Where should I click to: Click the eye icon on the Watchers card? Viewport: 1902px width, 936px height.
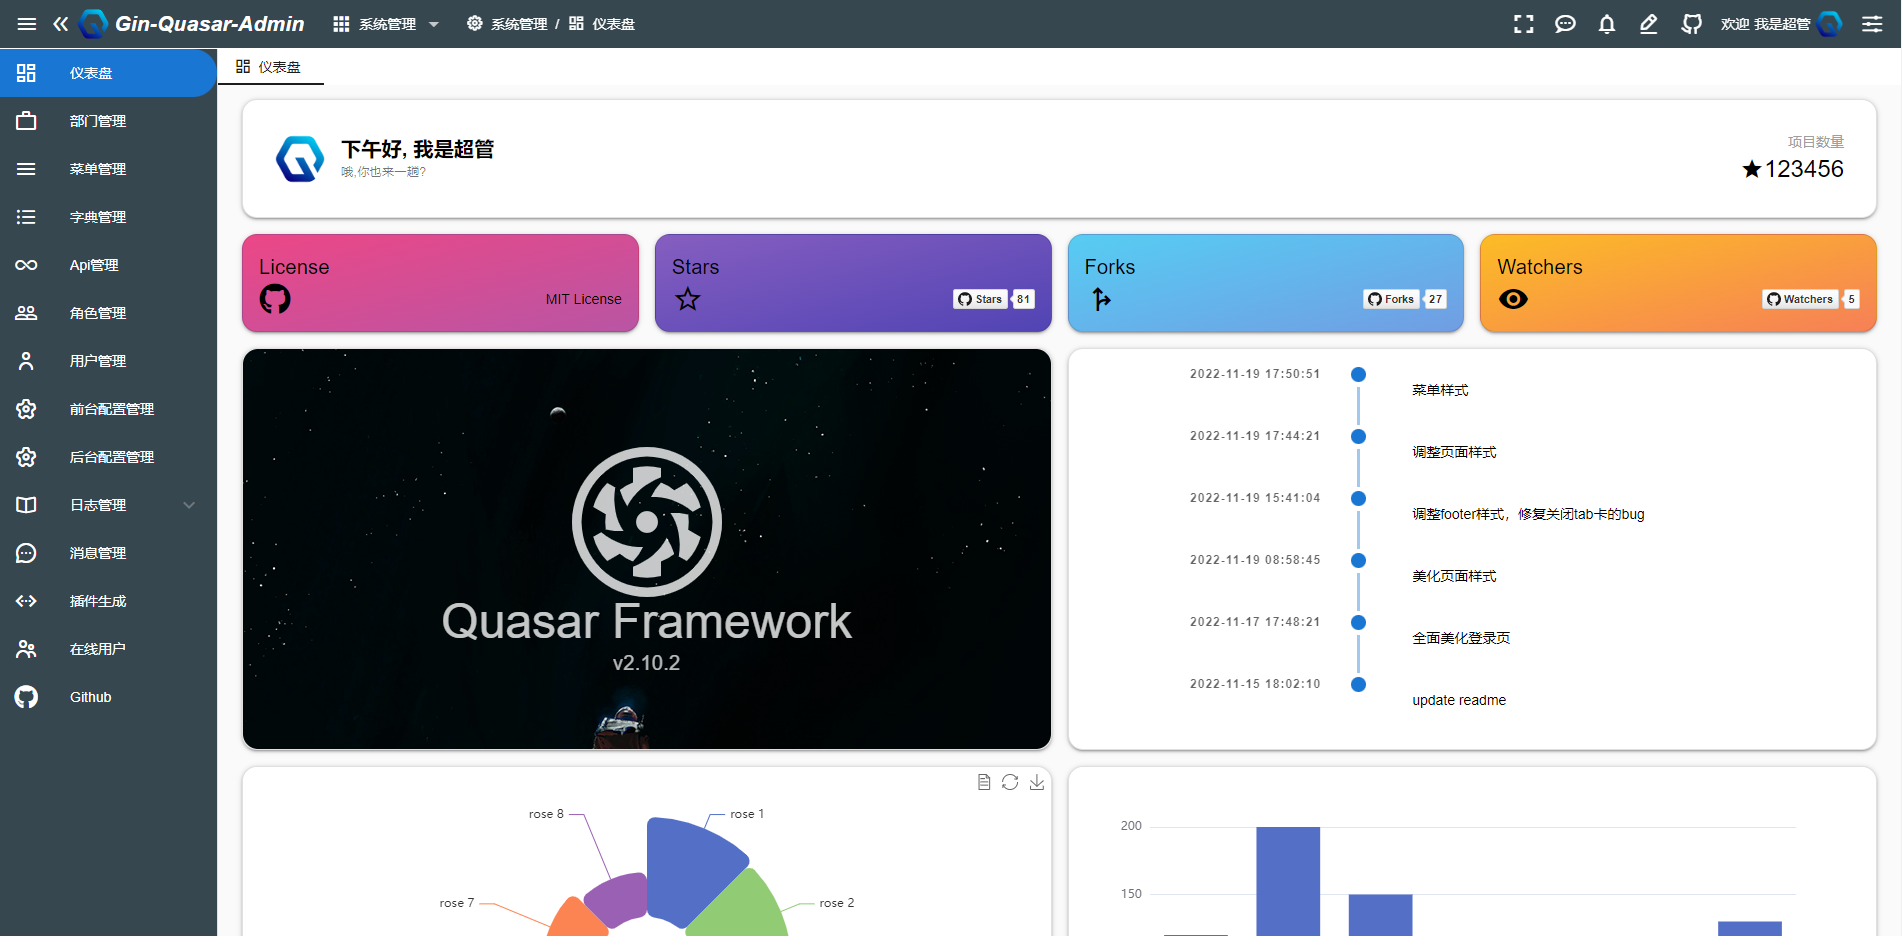(1513, 299)
